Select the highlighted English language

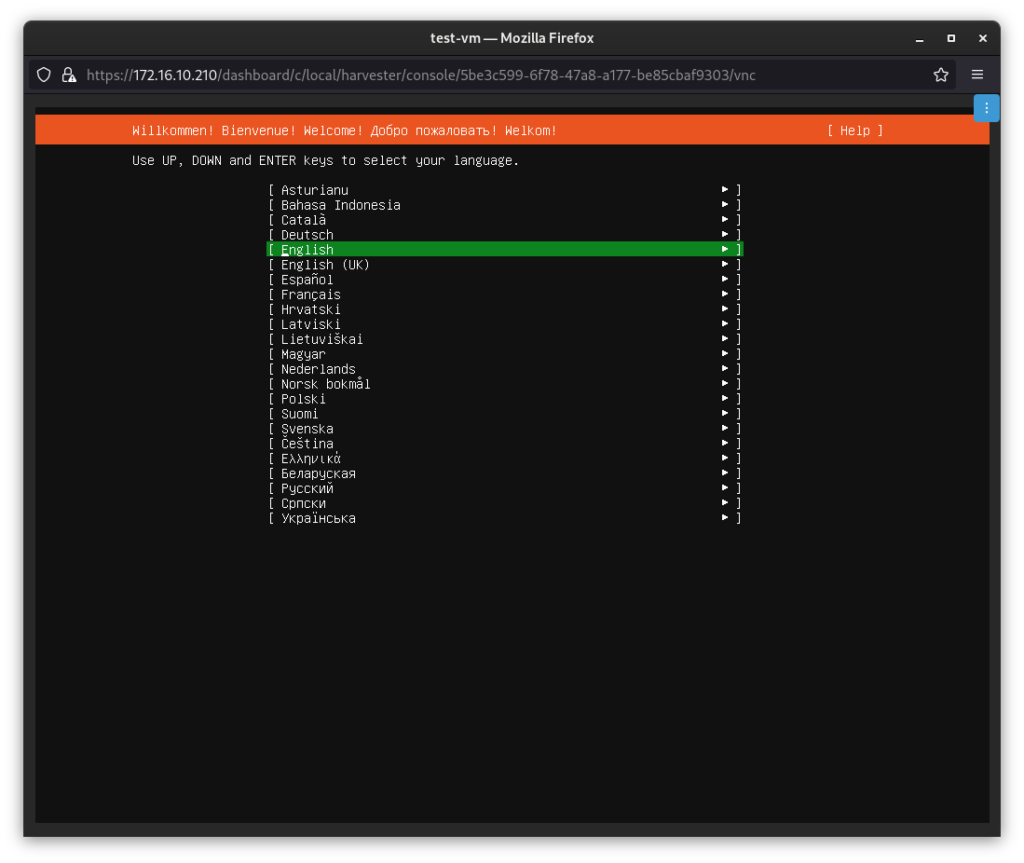504,250
